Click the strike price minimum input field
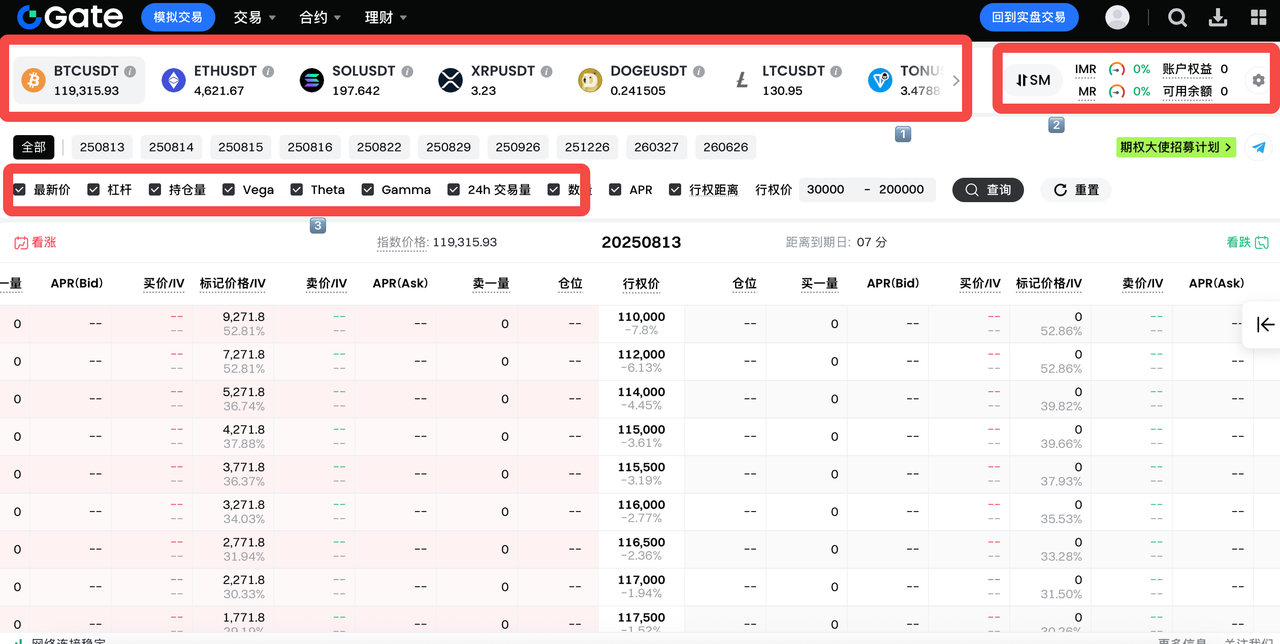 tap(826, 189)
